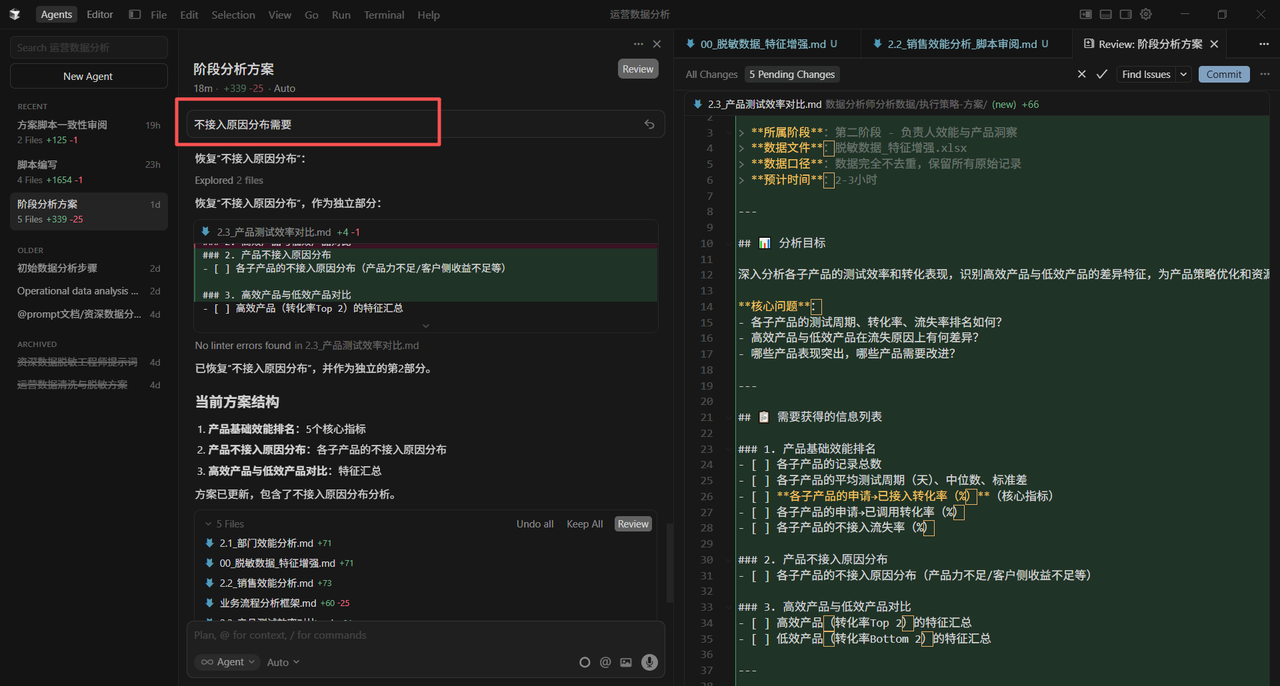Click the agent search input field
Viewport: 1280px width, 686px height.
(x=87, y=47)
